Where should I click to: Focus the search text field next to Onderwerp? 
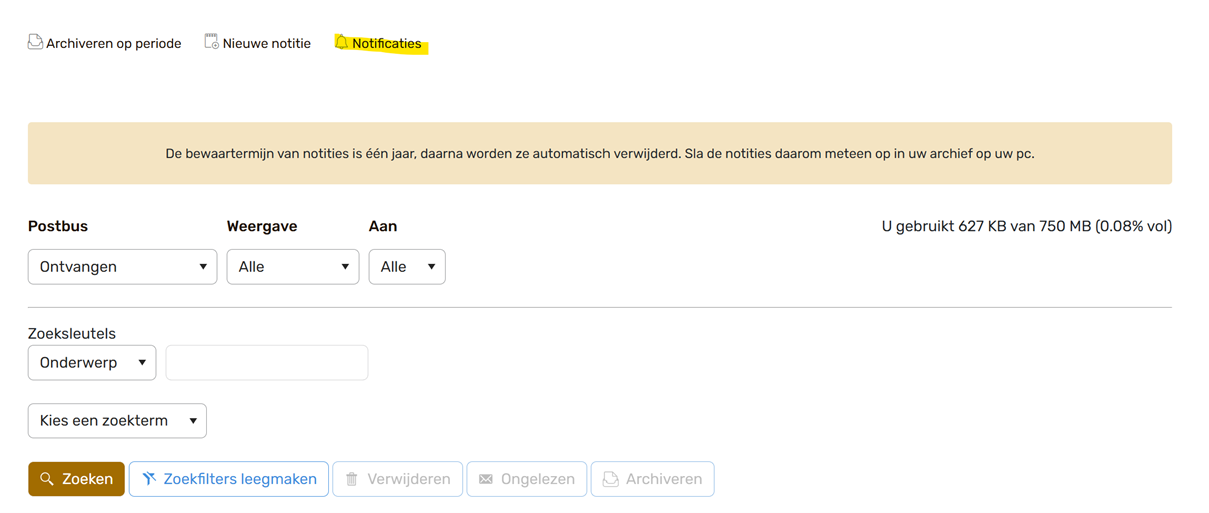pyautogui.click(x=267, y=363)
